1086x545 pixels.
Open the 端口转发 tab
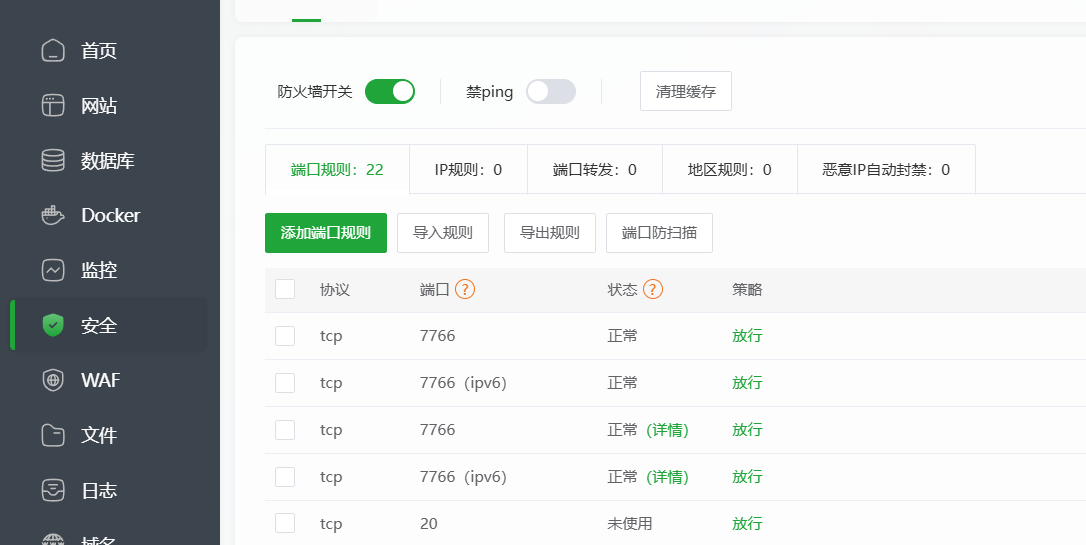tap(594, 169)
